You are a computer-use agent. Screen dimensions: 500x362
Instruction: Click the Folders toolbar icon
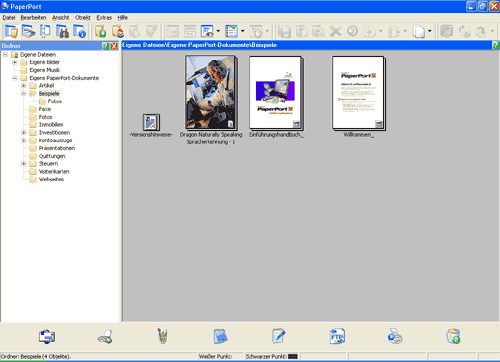(x=11, y=32)
